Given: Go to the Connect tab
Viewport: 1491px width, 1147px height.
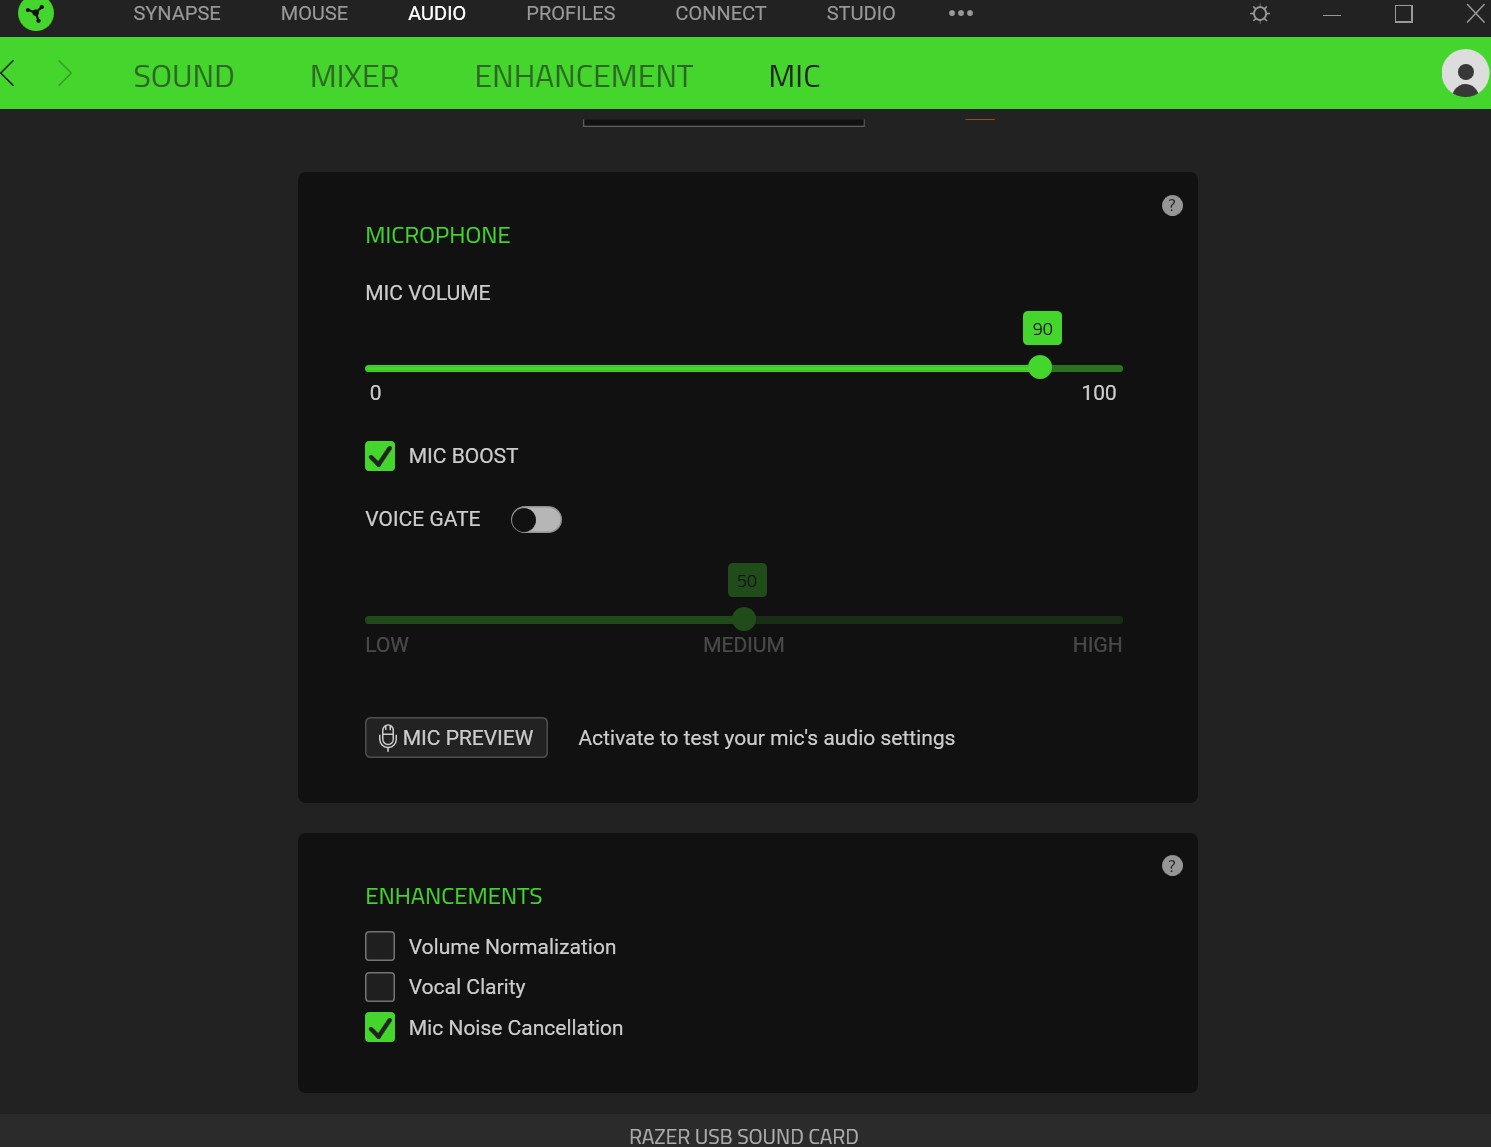Looking at the screenshot, I should pyautogui.click(x=721, y=14).
